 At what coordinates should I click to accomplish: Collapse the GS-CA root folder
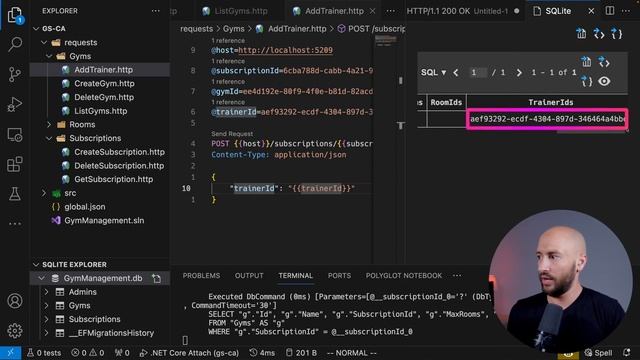(36, 29)
